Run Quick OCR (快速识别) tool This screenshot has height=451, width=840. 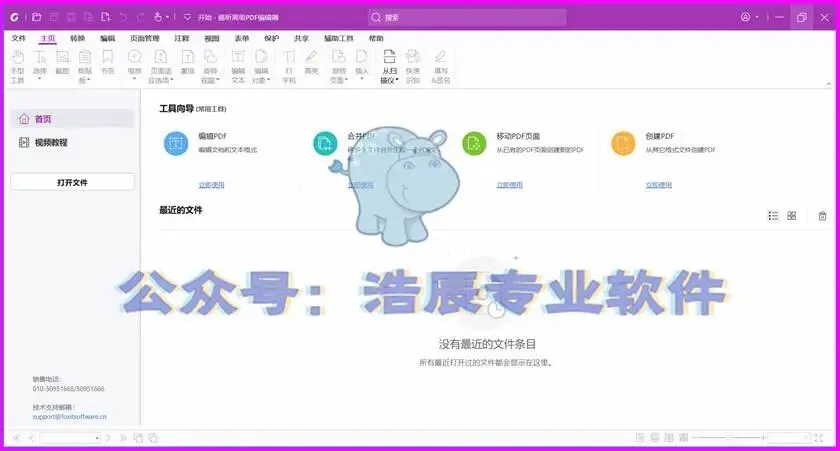click(x=412, y=66)
